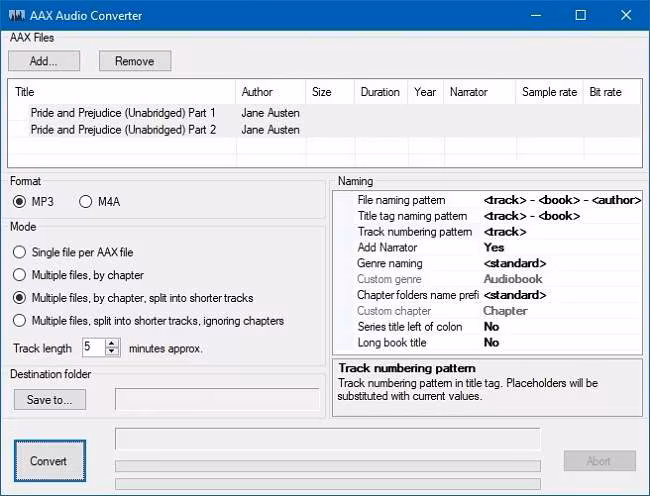Maximize the AAX Audio Converter window
Screen dimensions: 650x496
pos(581,15)
